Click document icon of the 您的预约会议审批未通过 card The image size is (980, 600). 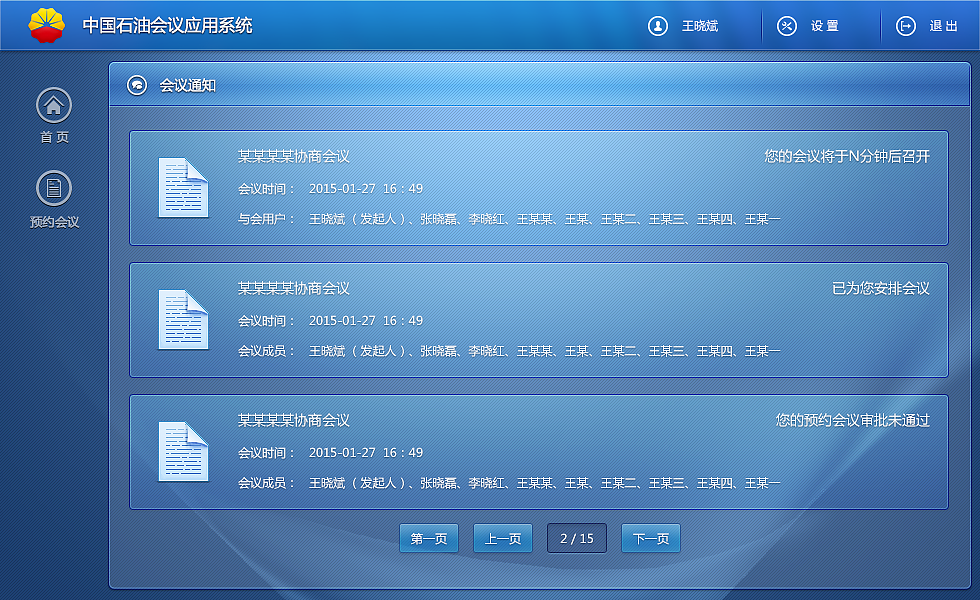(x=183, y=451)
